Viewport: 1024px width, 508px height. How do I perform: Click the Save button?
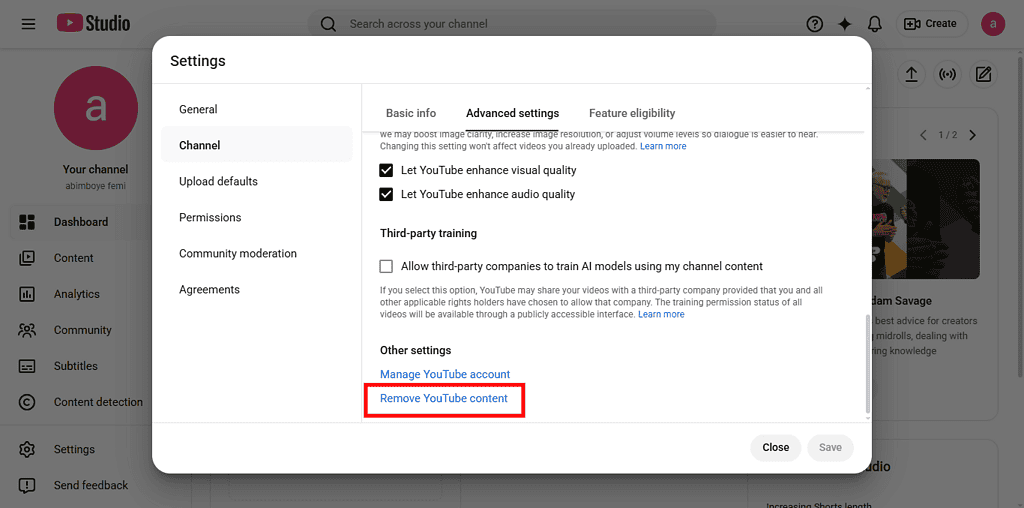(830, 447)
